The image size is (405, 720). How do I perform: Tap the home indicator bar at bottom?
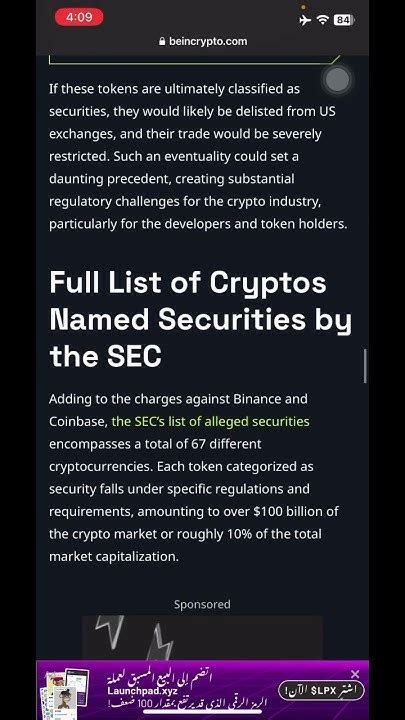[202, 712]
